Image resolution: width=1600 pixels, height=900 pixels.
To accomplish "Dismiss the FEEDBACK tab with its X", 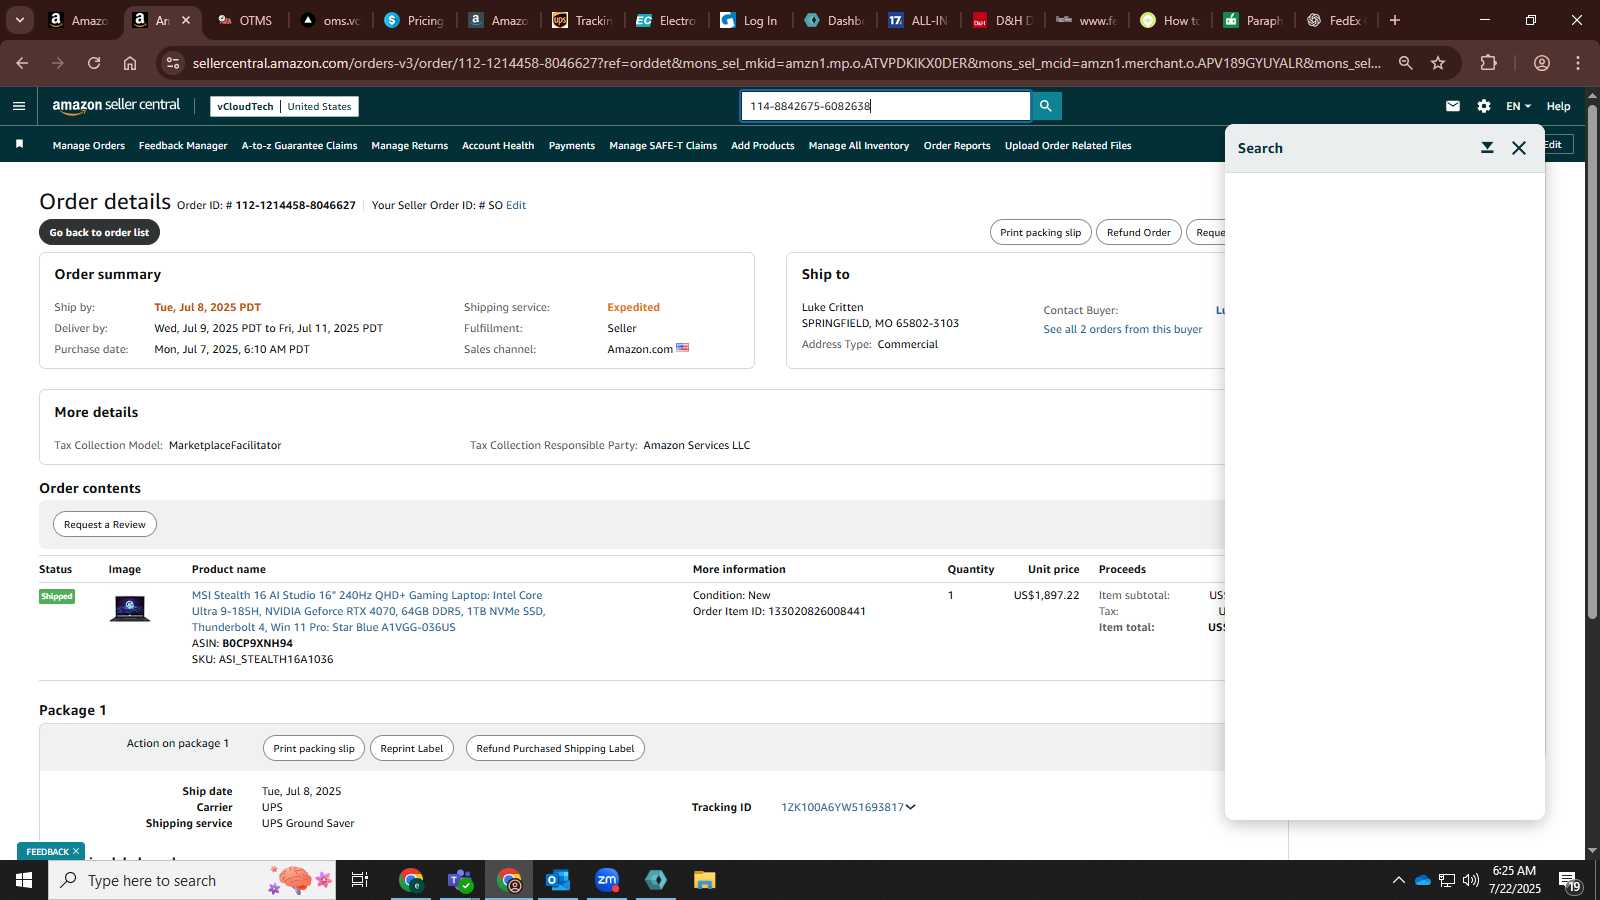I will coord(76,852).
